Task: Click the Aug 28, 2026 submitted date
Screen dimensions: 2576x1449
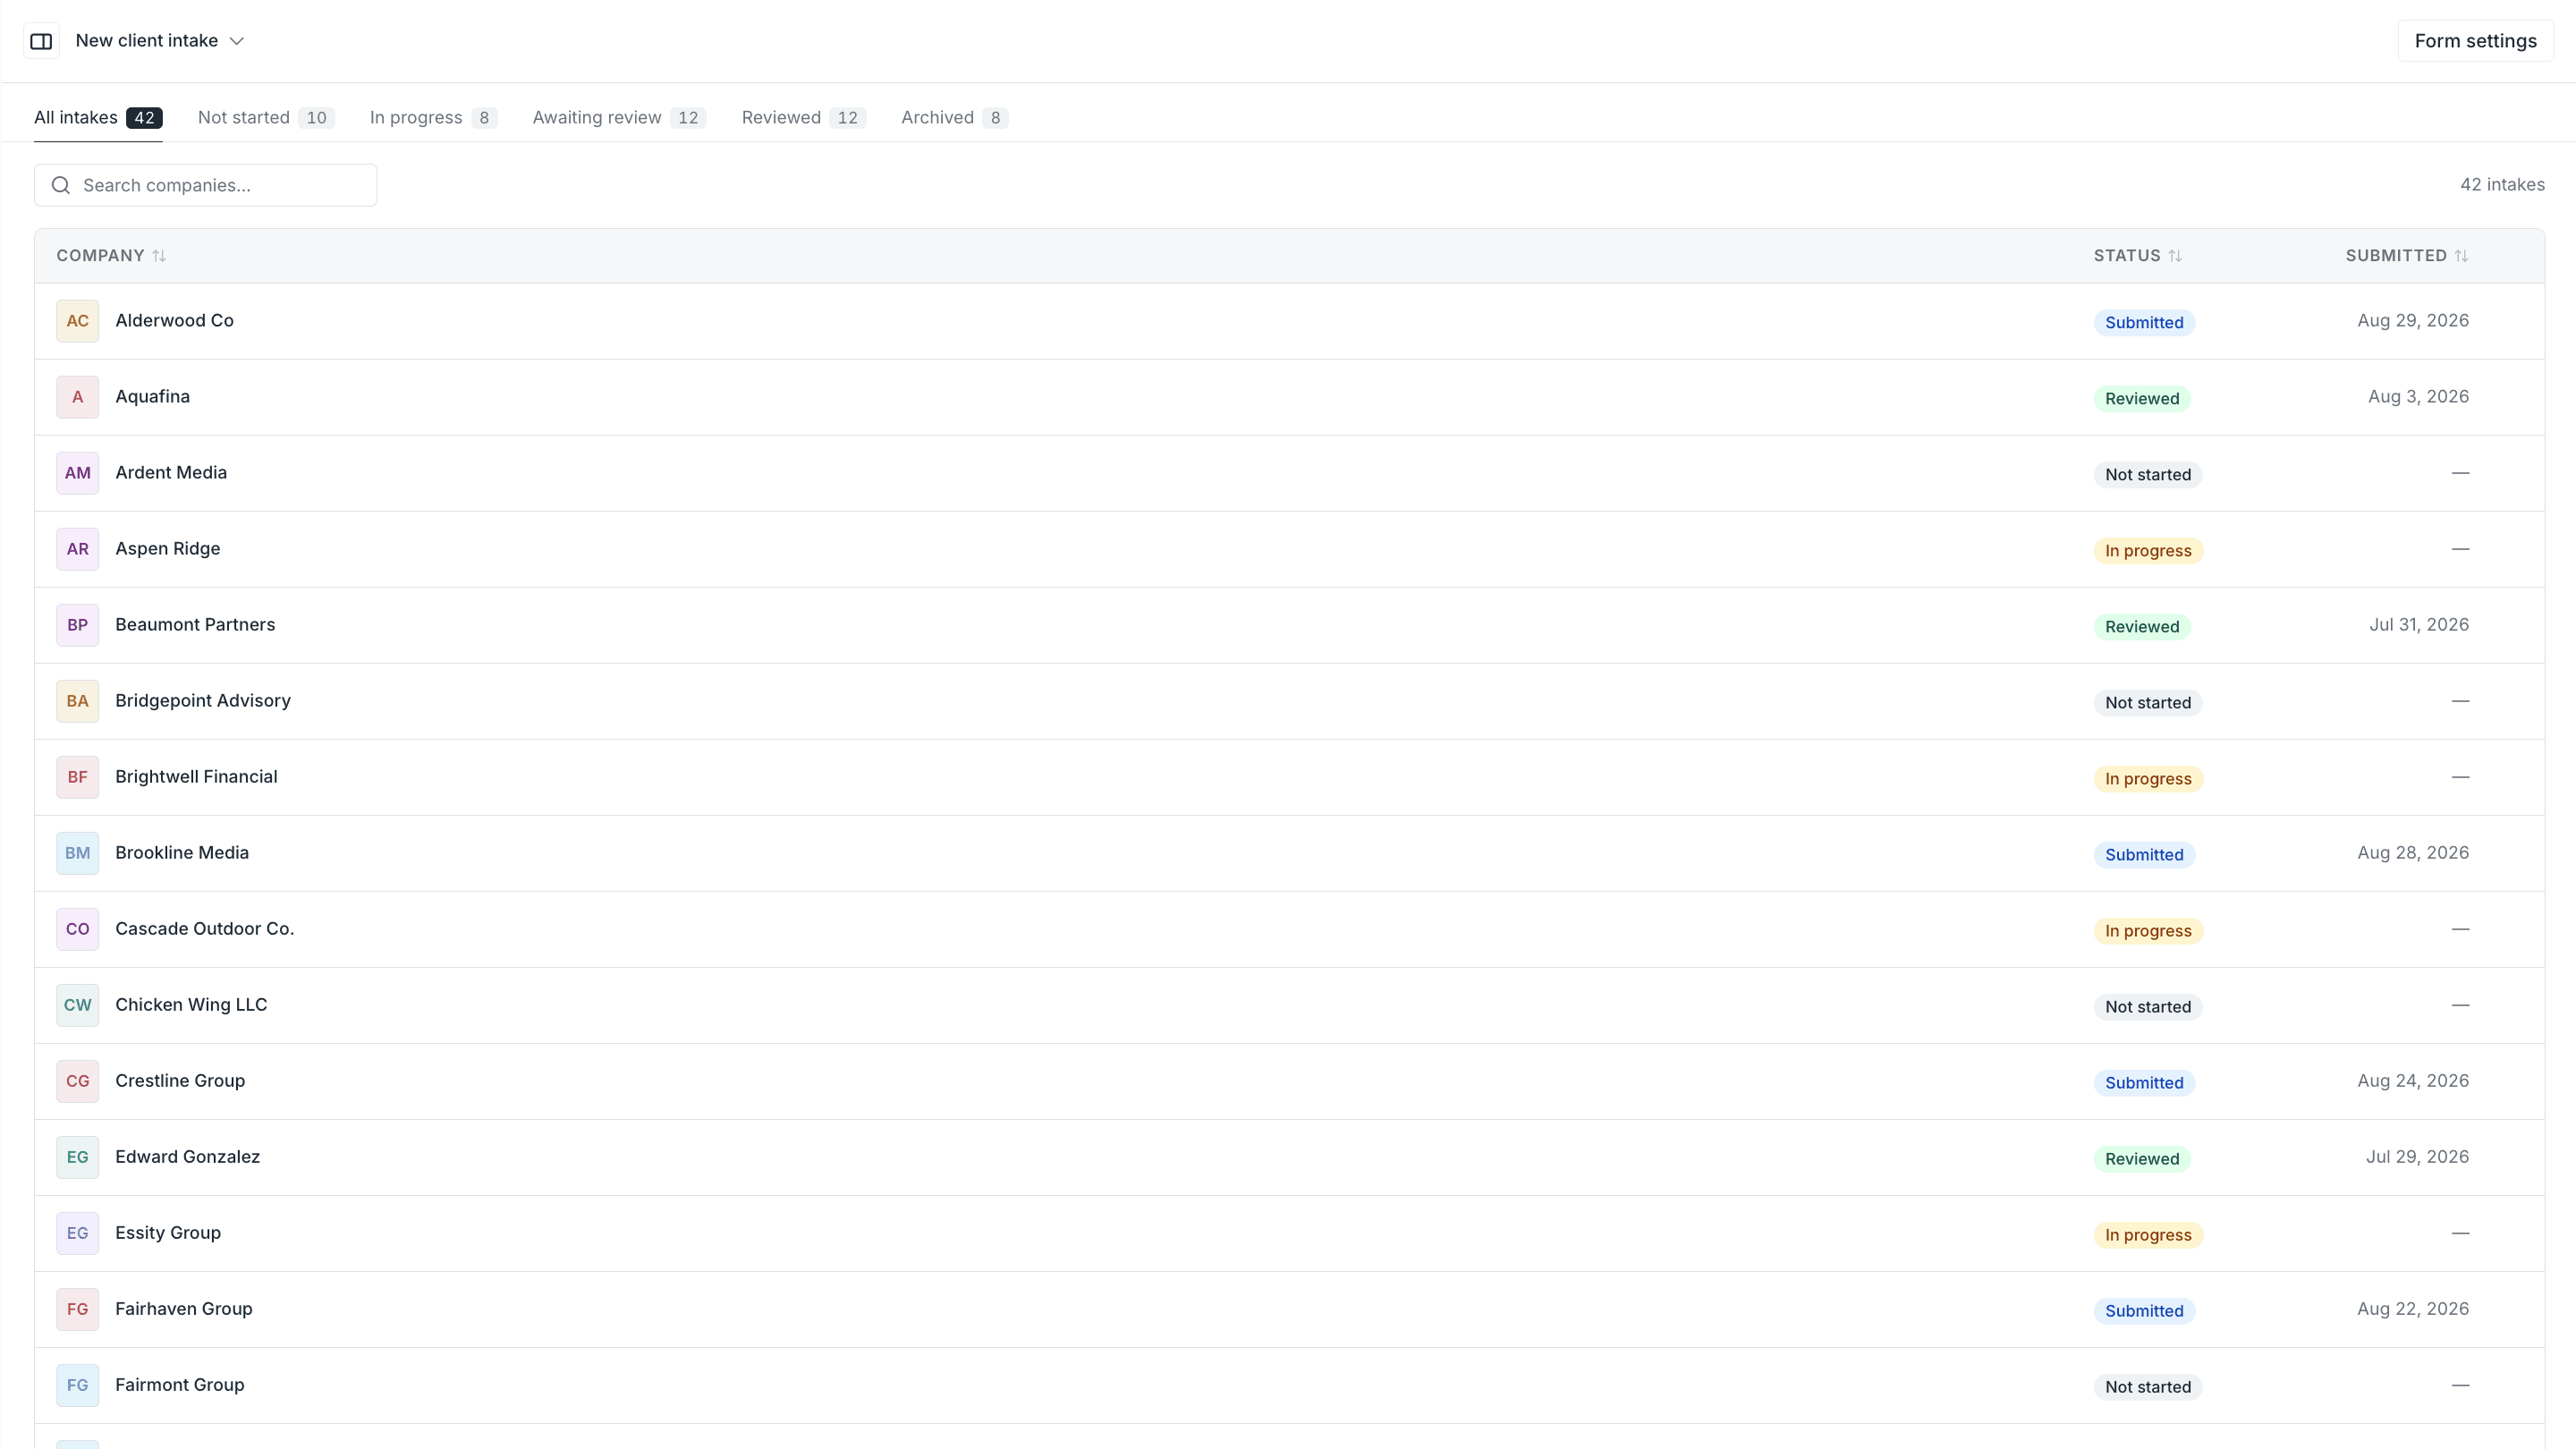Action: coord(2413,853)
